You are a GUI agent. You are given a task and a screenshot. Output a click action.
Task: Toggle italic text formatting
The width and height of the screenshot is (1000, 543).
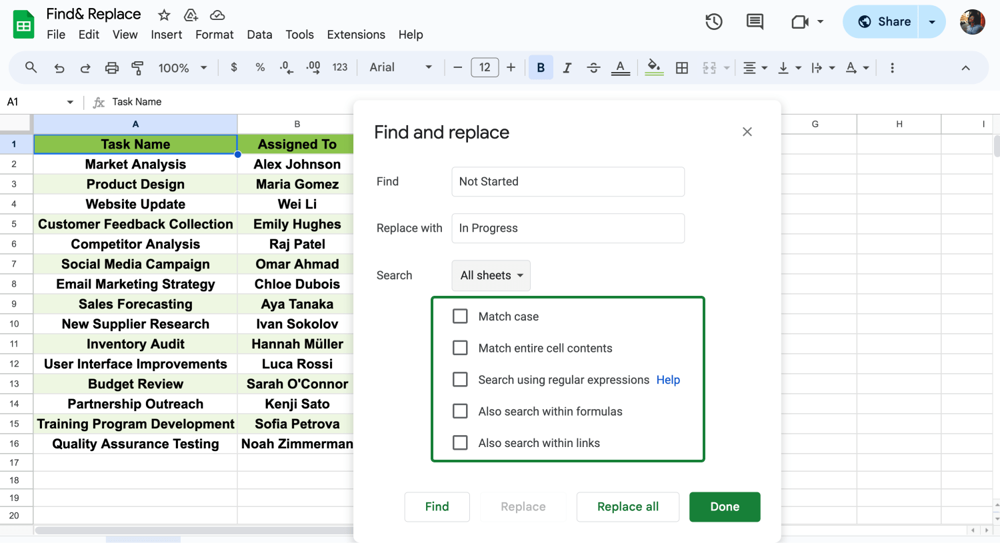567,68
